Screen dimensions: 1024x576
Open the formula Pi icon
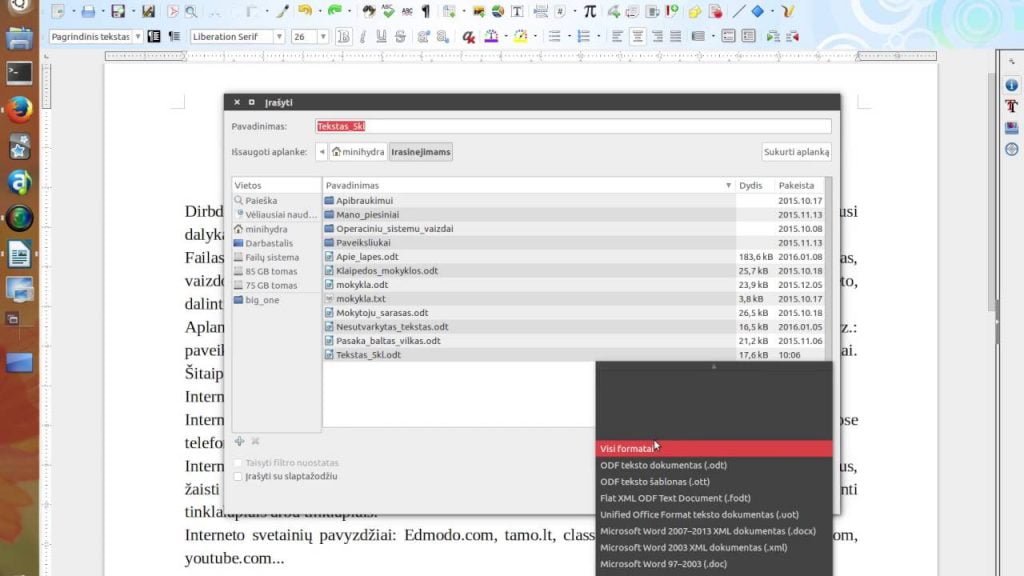tap(590, 11)
